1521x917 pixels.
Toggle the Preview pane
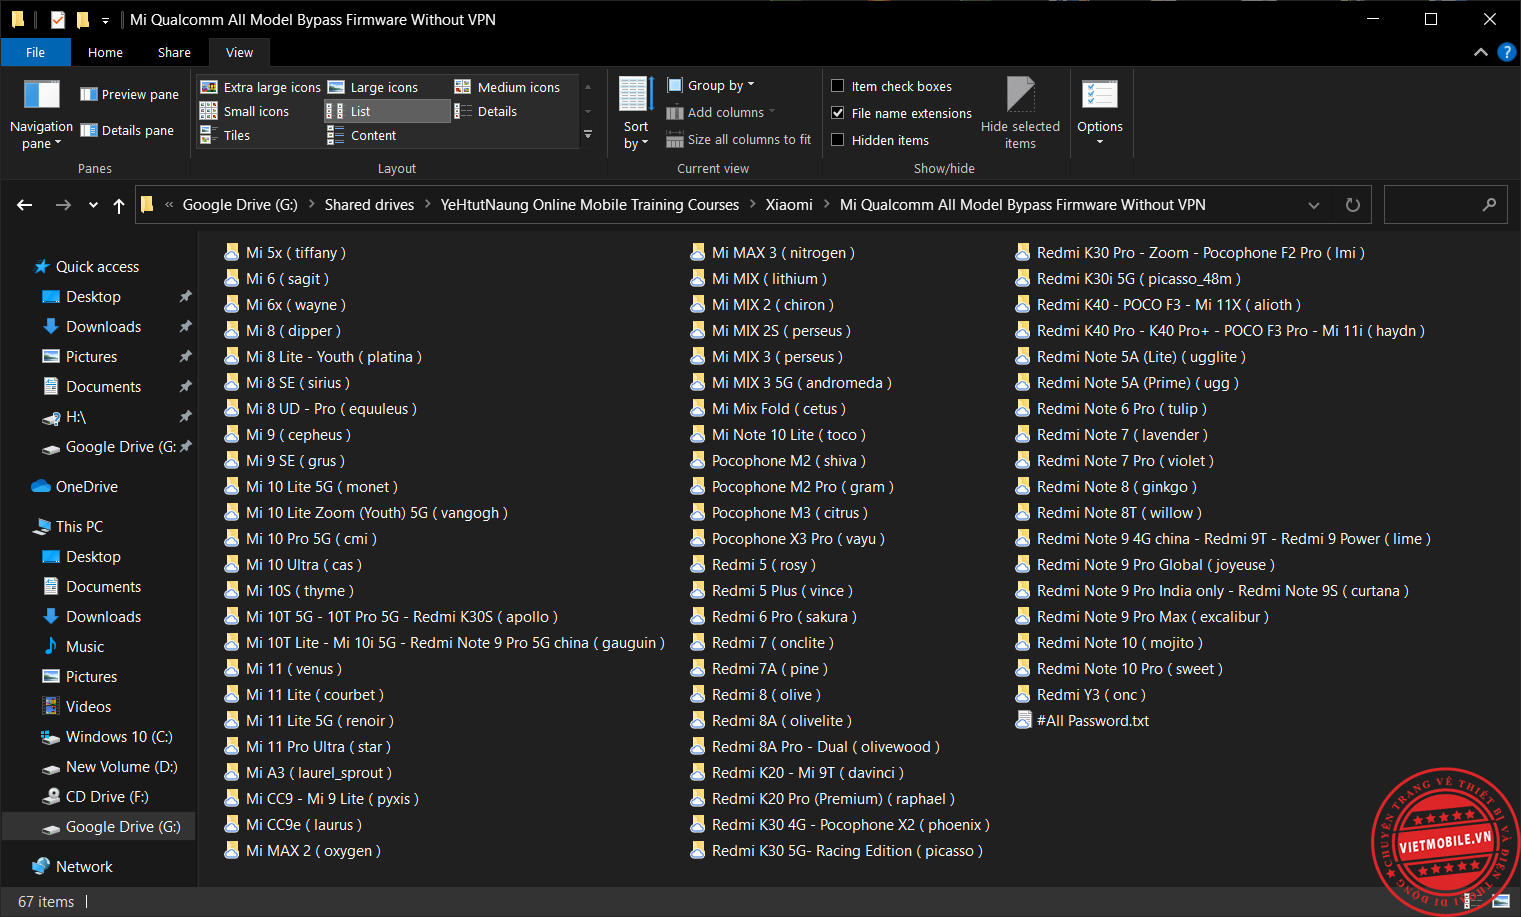point(129,94)
